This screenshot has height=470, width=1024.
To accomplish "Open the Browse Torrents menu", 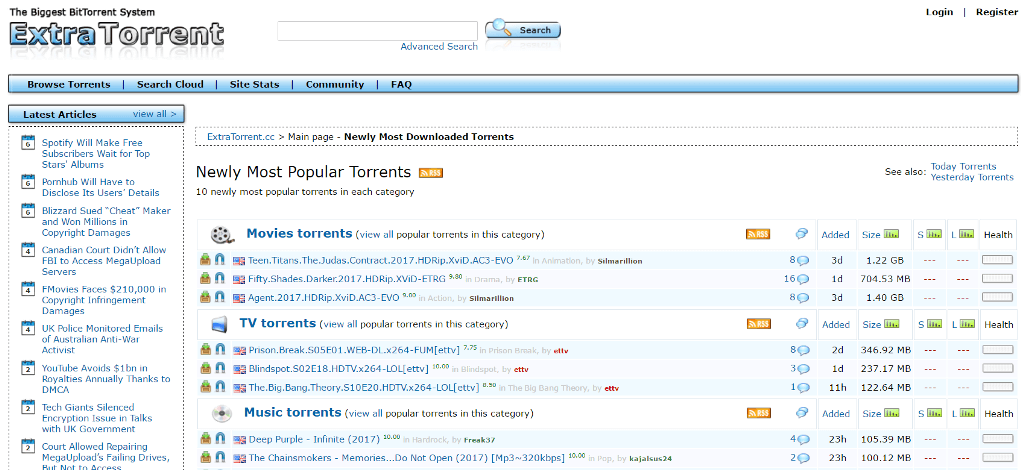I will click(69, 84).
